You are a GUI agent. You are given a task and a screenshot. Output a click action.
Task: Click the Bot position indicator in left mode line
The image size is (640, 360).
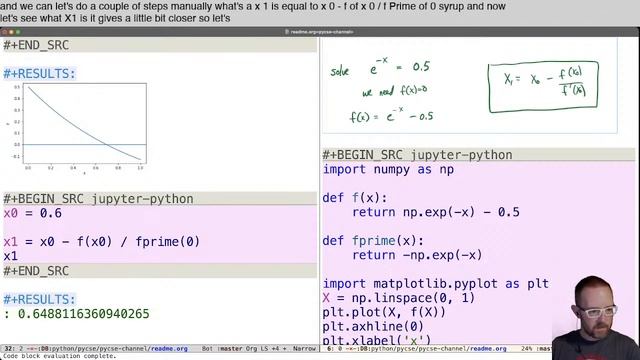pyautogui.click(x=207, y=349)
